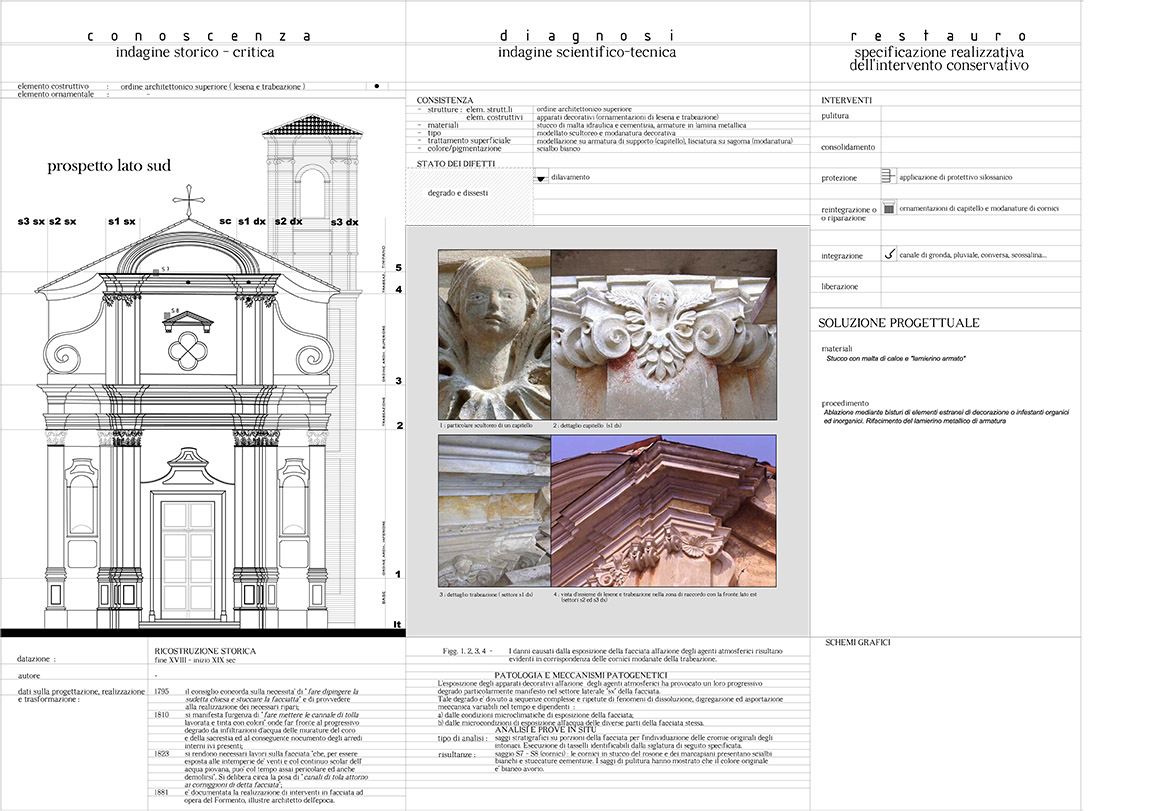Click the dilavamento symbol icon
1170x811 pixels.
[541, 178]
